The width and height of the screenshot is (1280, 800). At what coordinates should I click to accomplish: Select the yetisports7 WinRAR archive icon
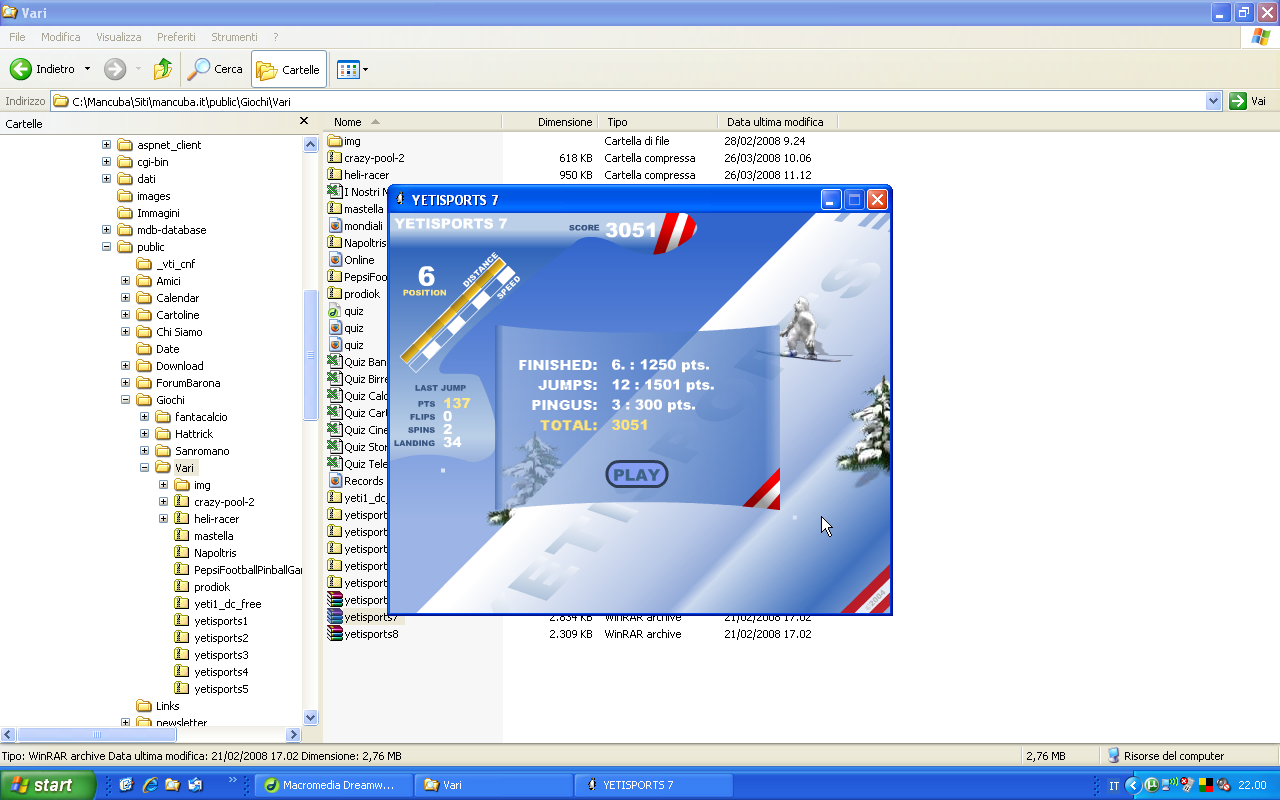click(x=335, y=617)
